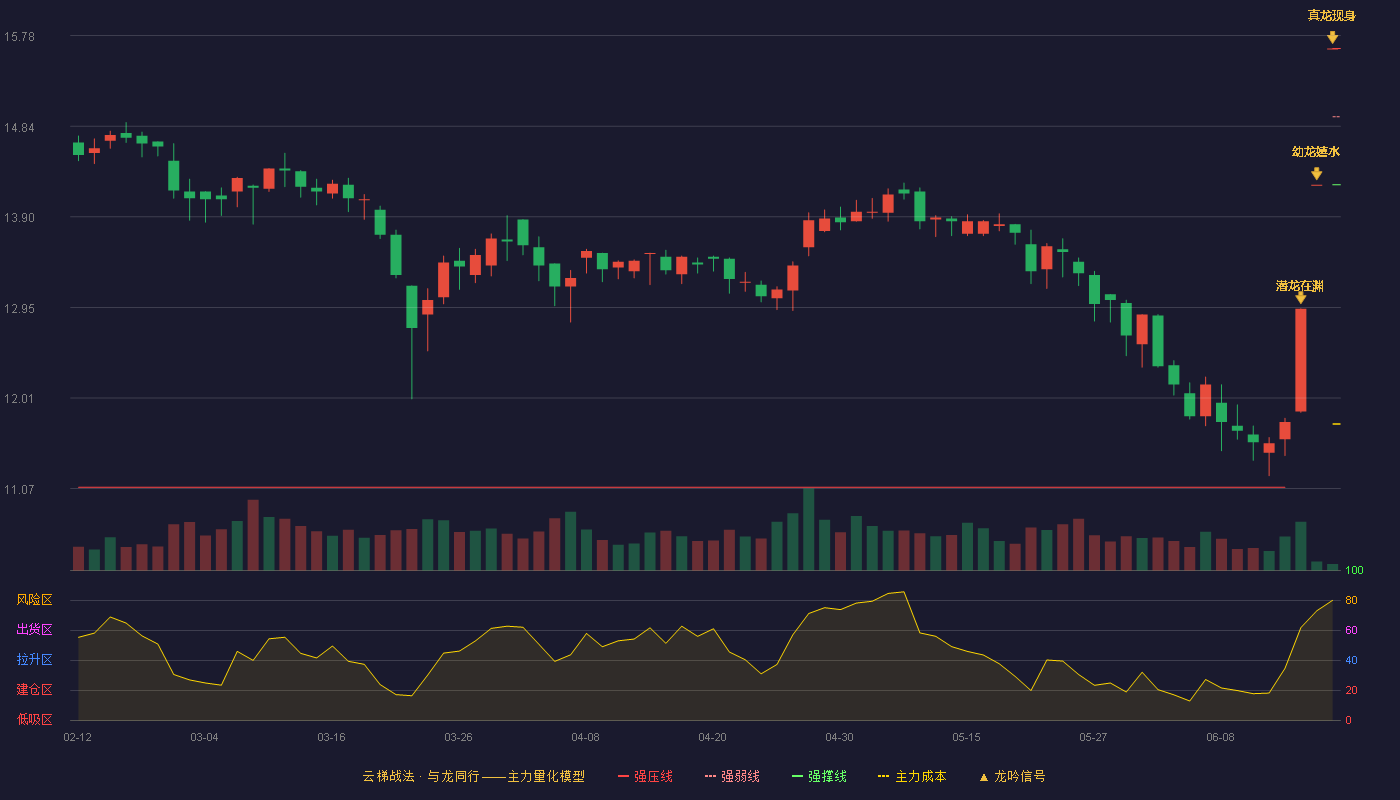This screenshot has height=800, width=1400.
Task: Select the 幼龙嬉水 label text
Action: pos(1315,152)
